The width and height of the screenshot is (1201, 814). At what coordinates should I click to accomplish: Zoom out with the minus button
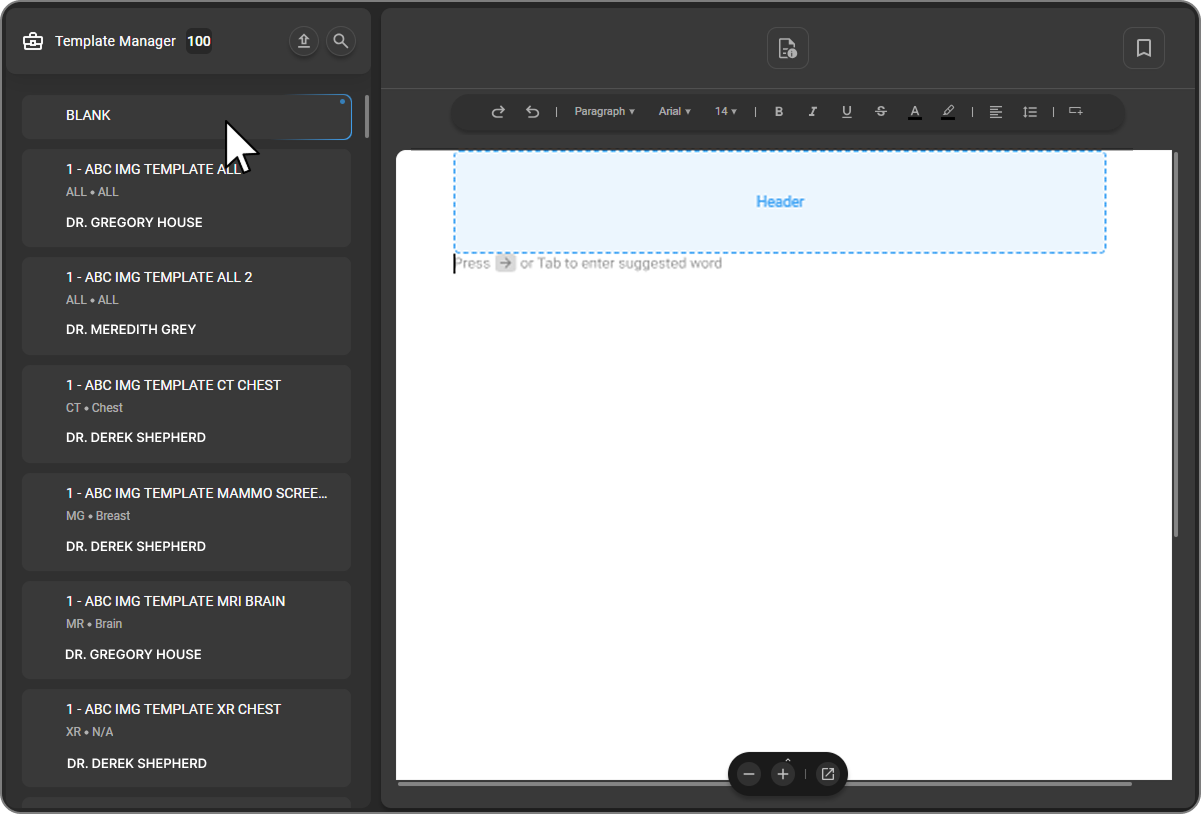(x=749, y=774)
